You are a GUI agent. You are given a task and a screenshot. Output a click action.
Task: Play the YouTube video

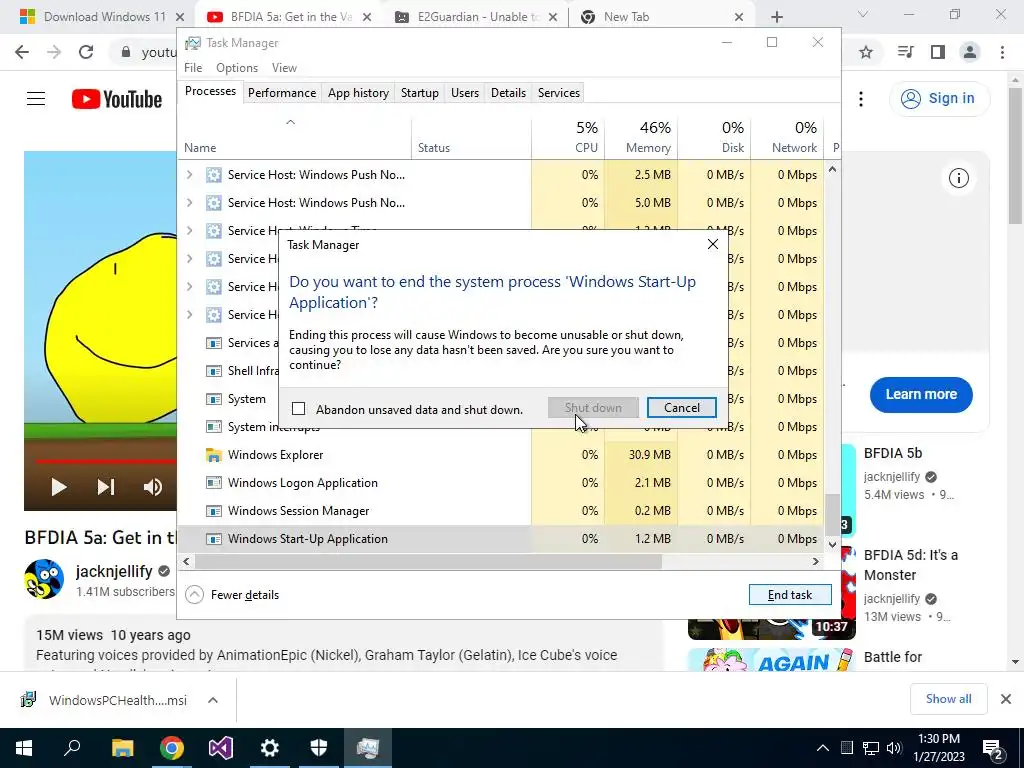[58, 487]
